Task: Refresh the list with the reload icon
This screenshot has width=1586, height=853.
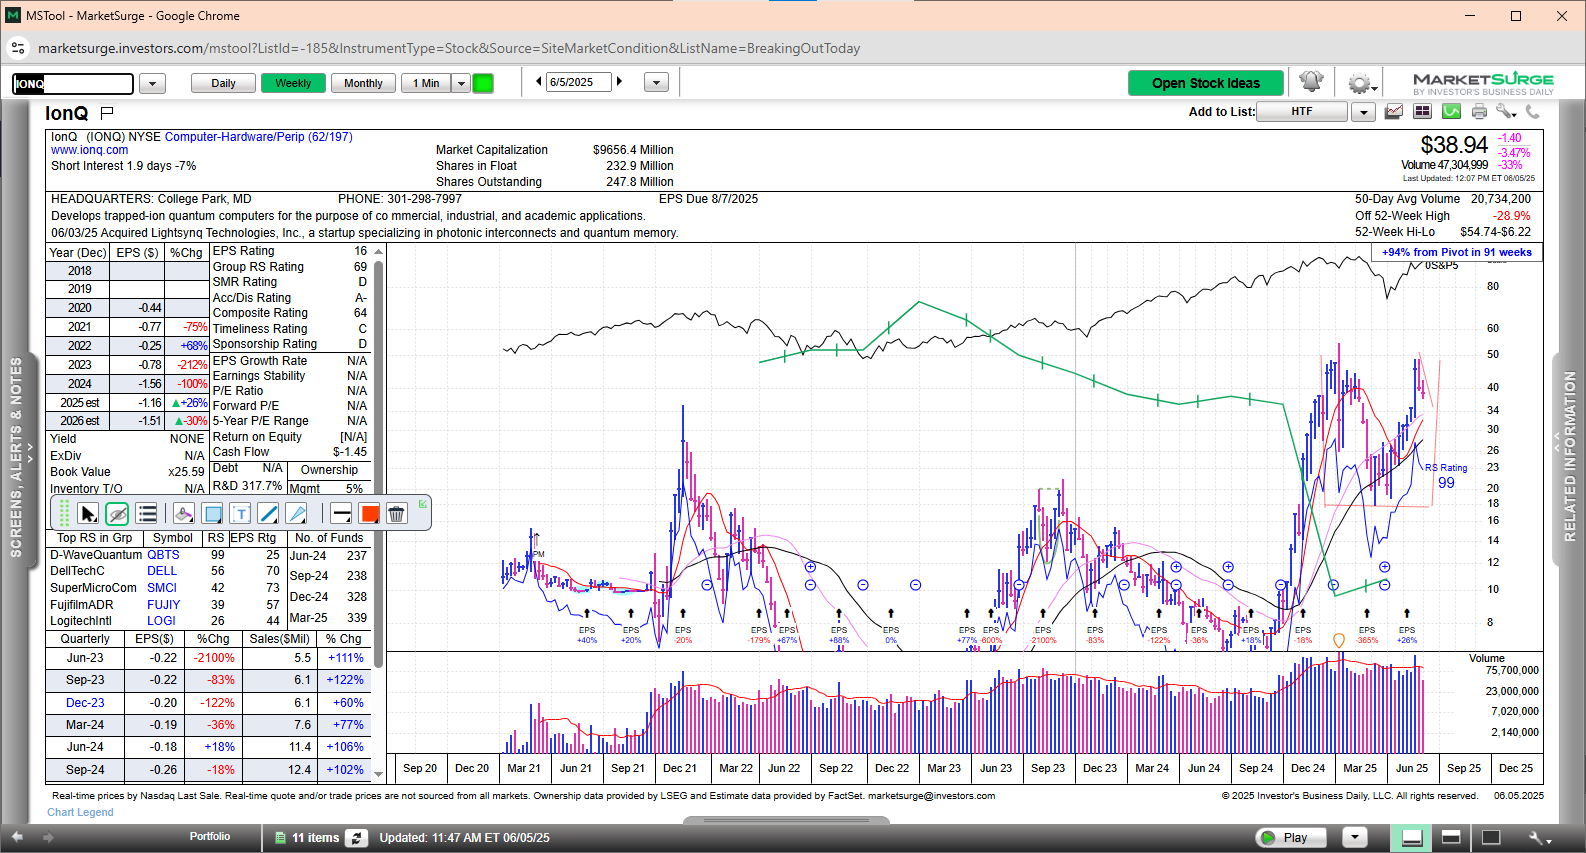Action: (x=356, y=838)
